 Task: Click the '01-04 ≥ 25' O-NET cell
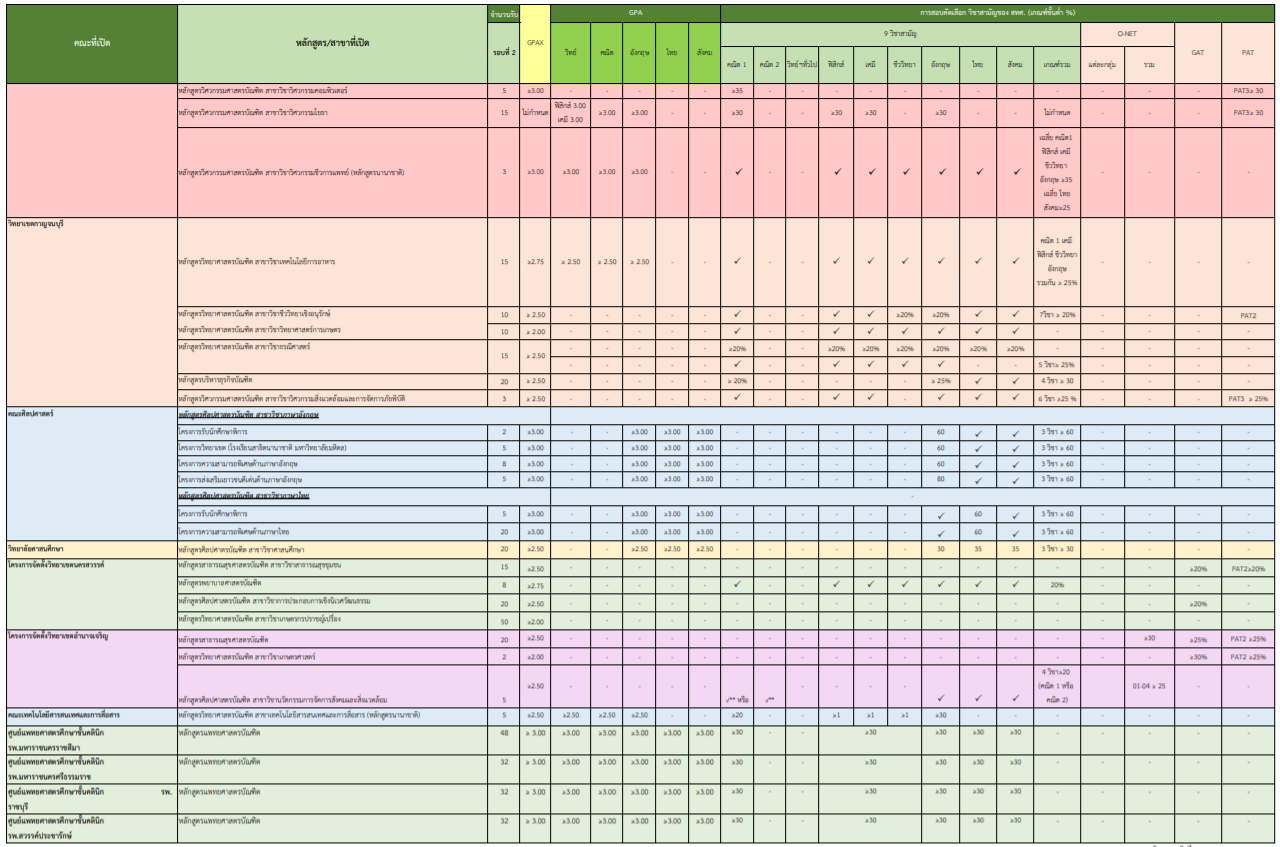point(1149,687)
